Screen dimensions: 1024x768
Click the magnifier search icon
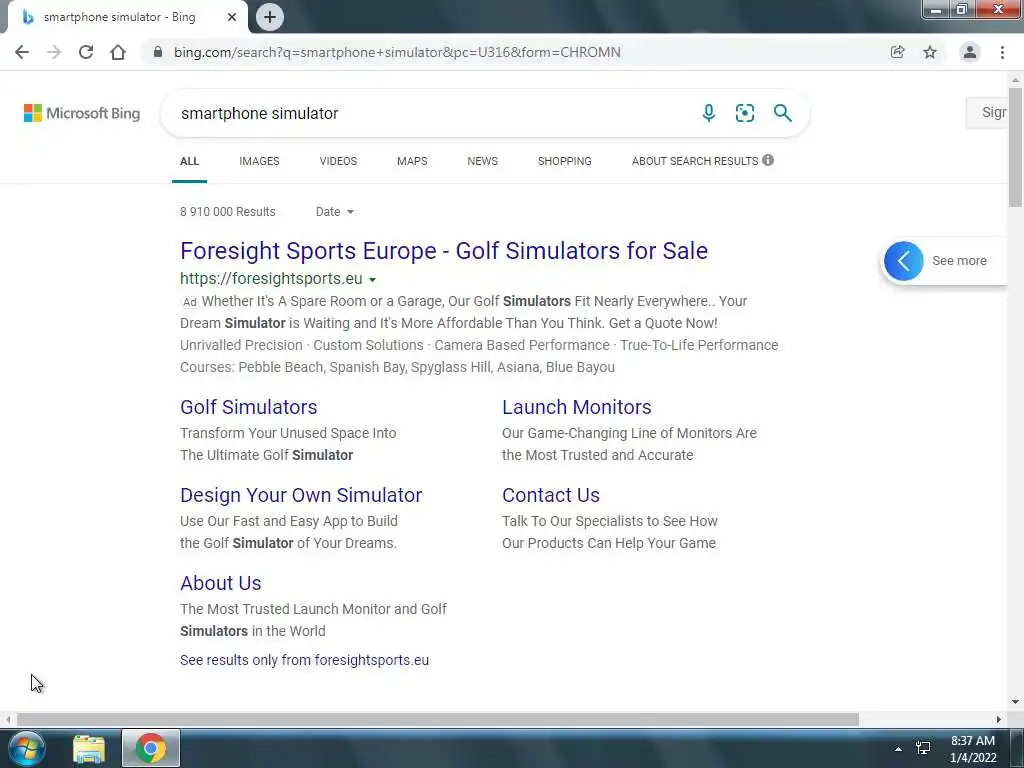pos(782,113)
